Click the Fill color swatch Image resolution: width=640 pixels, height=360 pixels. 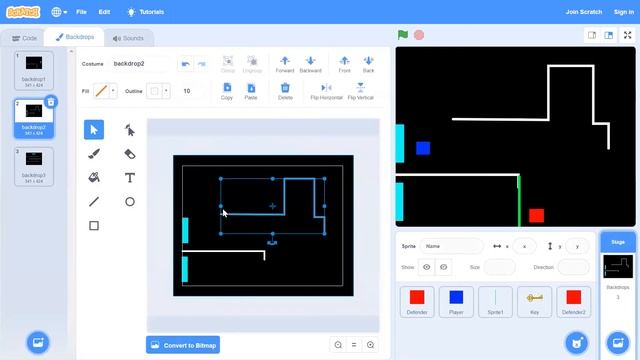click(101, 91)
